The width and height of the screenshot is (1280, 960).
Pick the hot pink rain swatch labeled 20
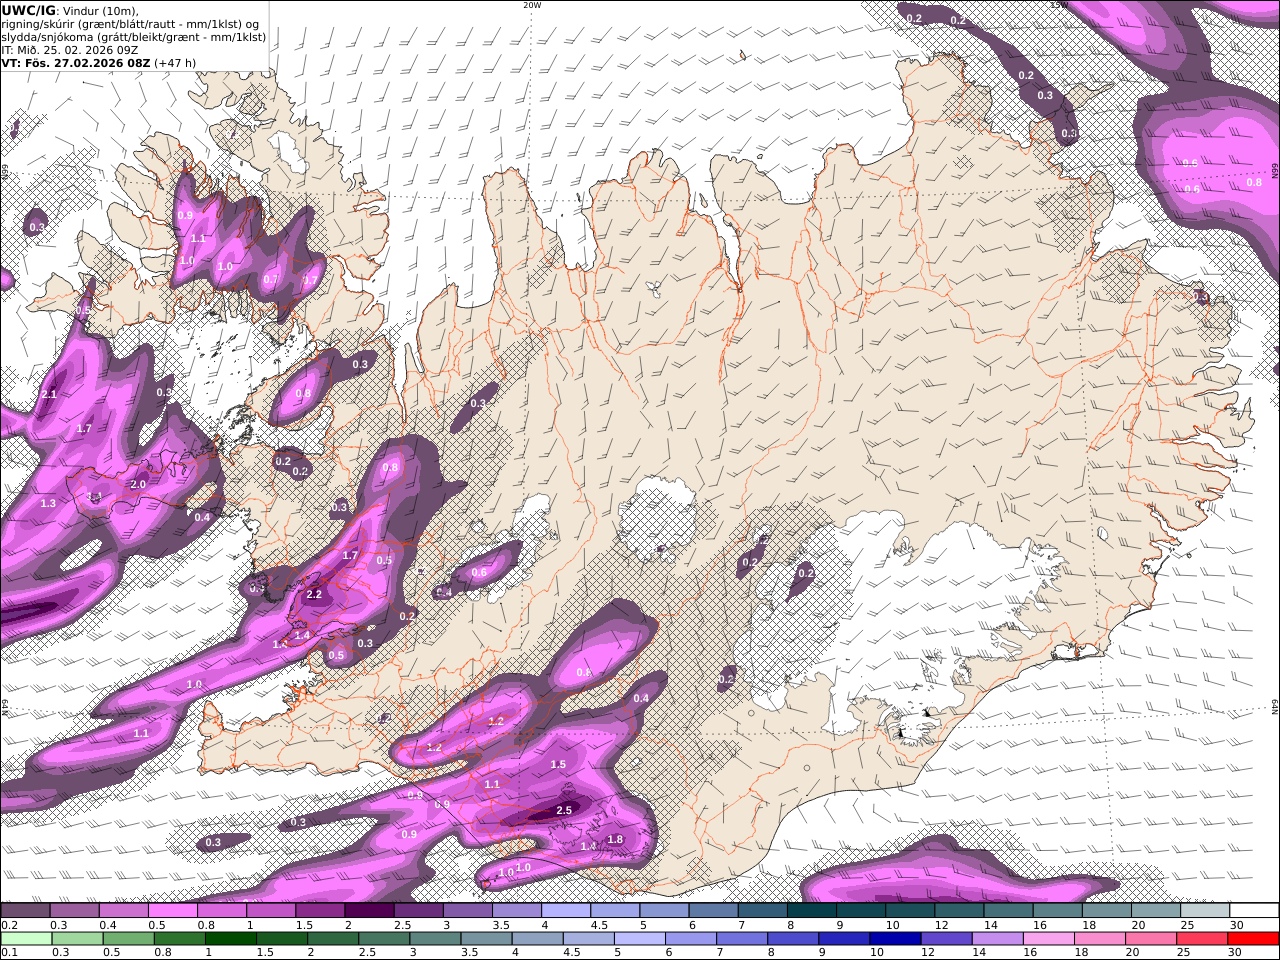pyautogui.click(x=1151, y=939)
